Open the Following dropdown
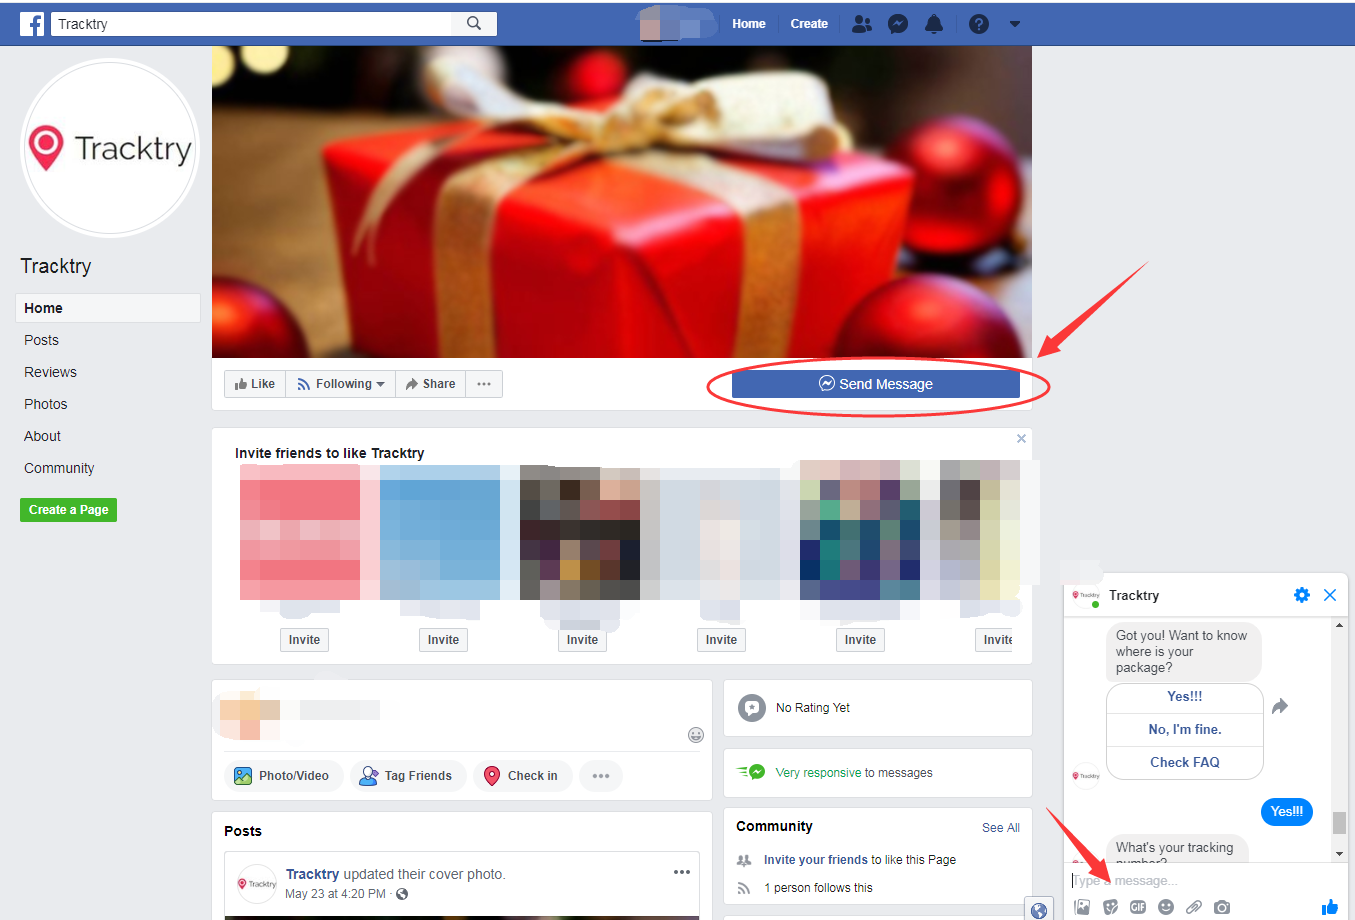 [x=340, y=384]
